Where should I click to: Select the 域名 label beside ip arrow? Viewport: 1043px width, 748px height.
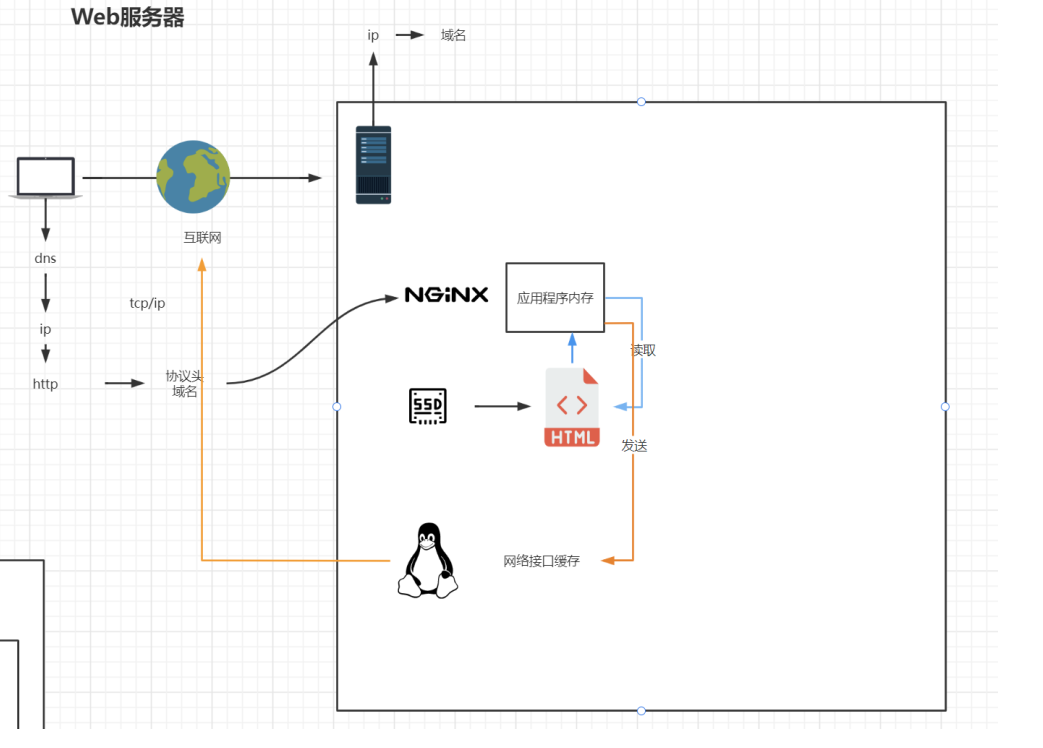point(453,35)
